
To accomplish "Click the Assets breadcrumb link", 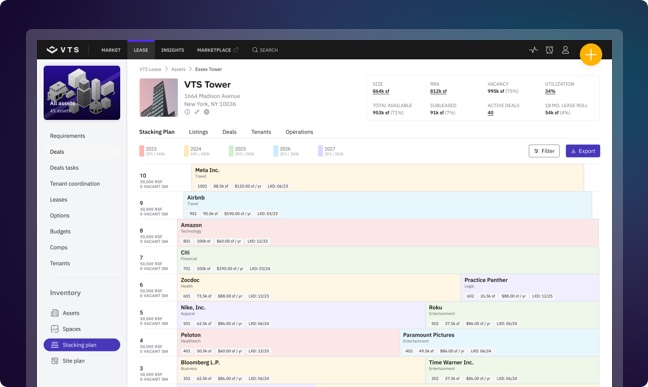I will (178, 69).
